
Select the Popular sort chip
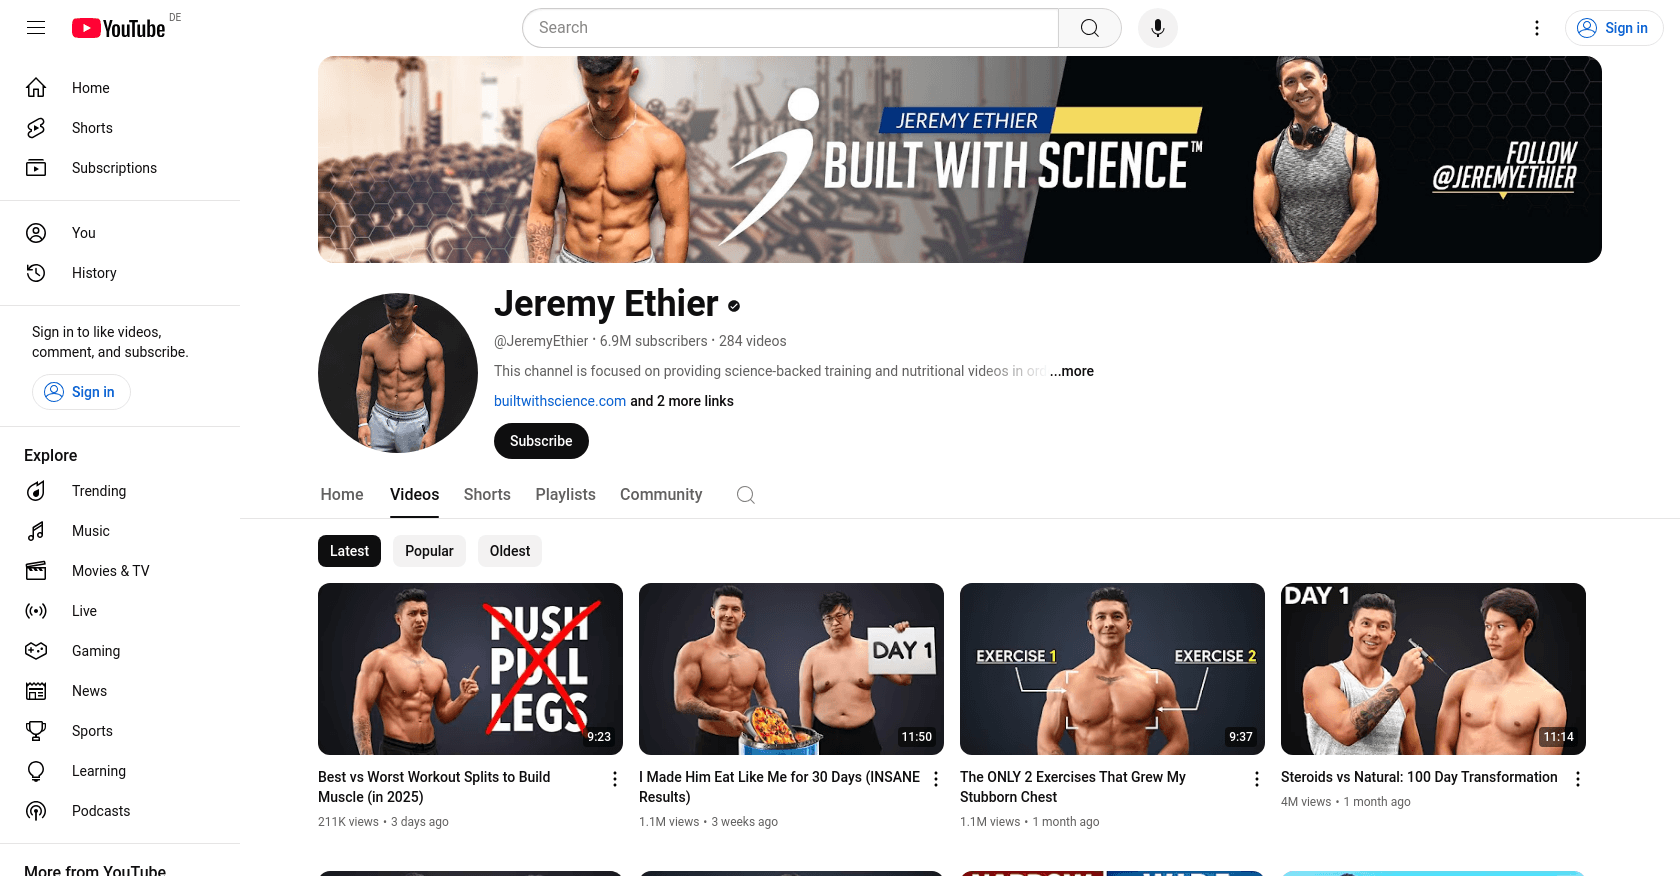(429, 551)
